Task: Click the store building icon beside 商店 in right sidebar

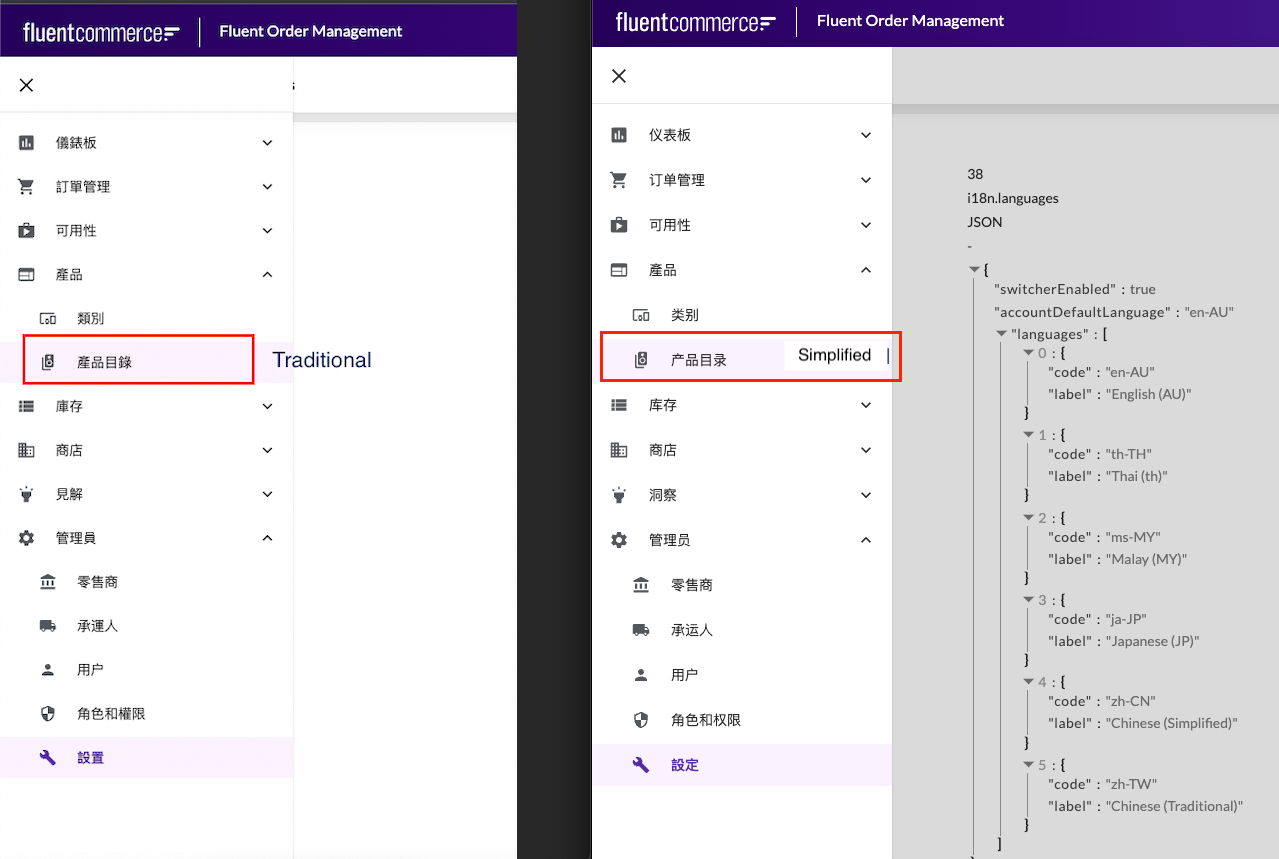Action: 619,450
